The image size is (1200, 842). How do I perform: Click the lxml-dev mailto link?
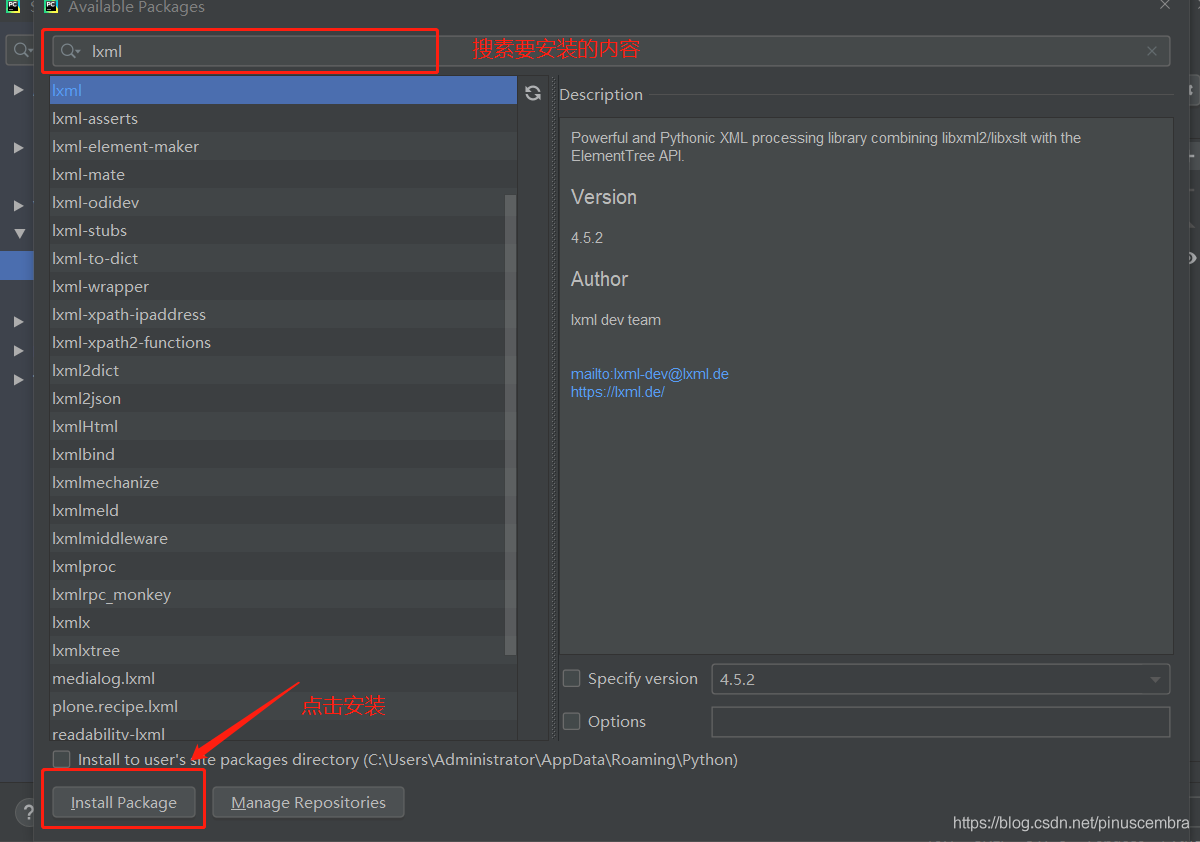click(650, 374)
